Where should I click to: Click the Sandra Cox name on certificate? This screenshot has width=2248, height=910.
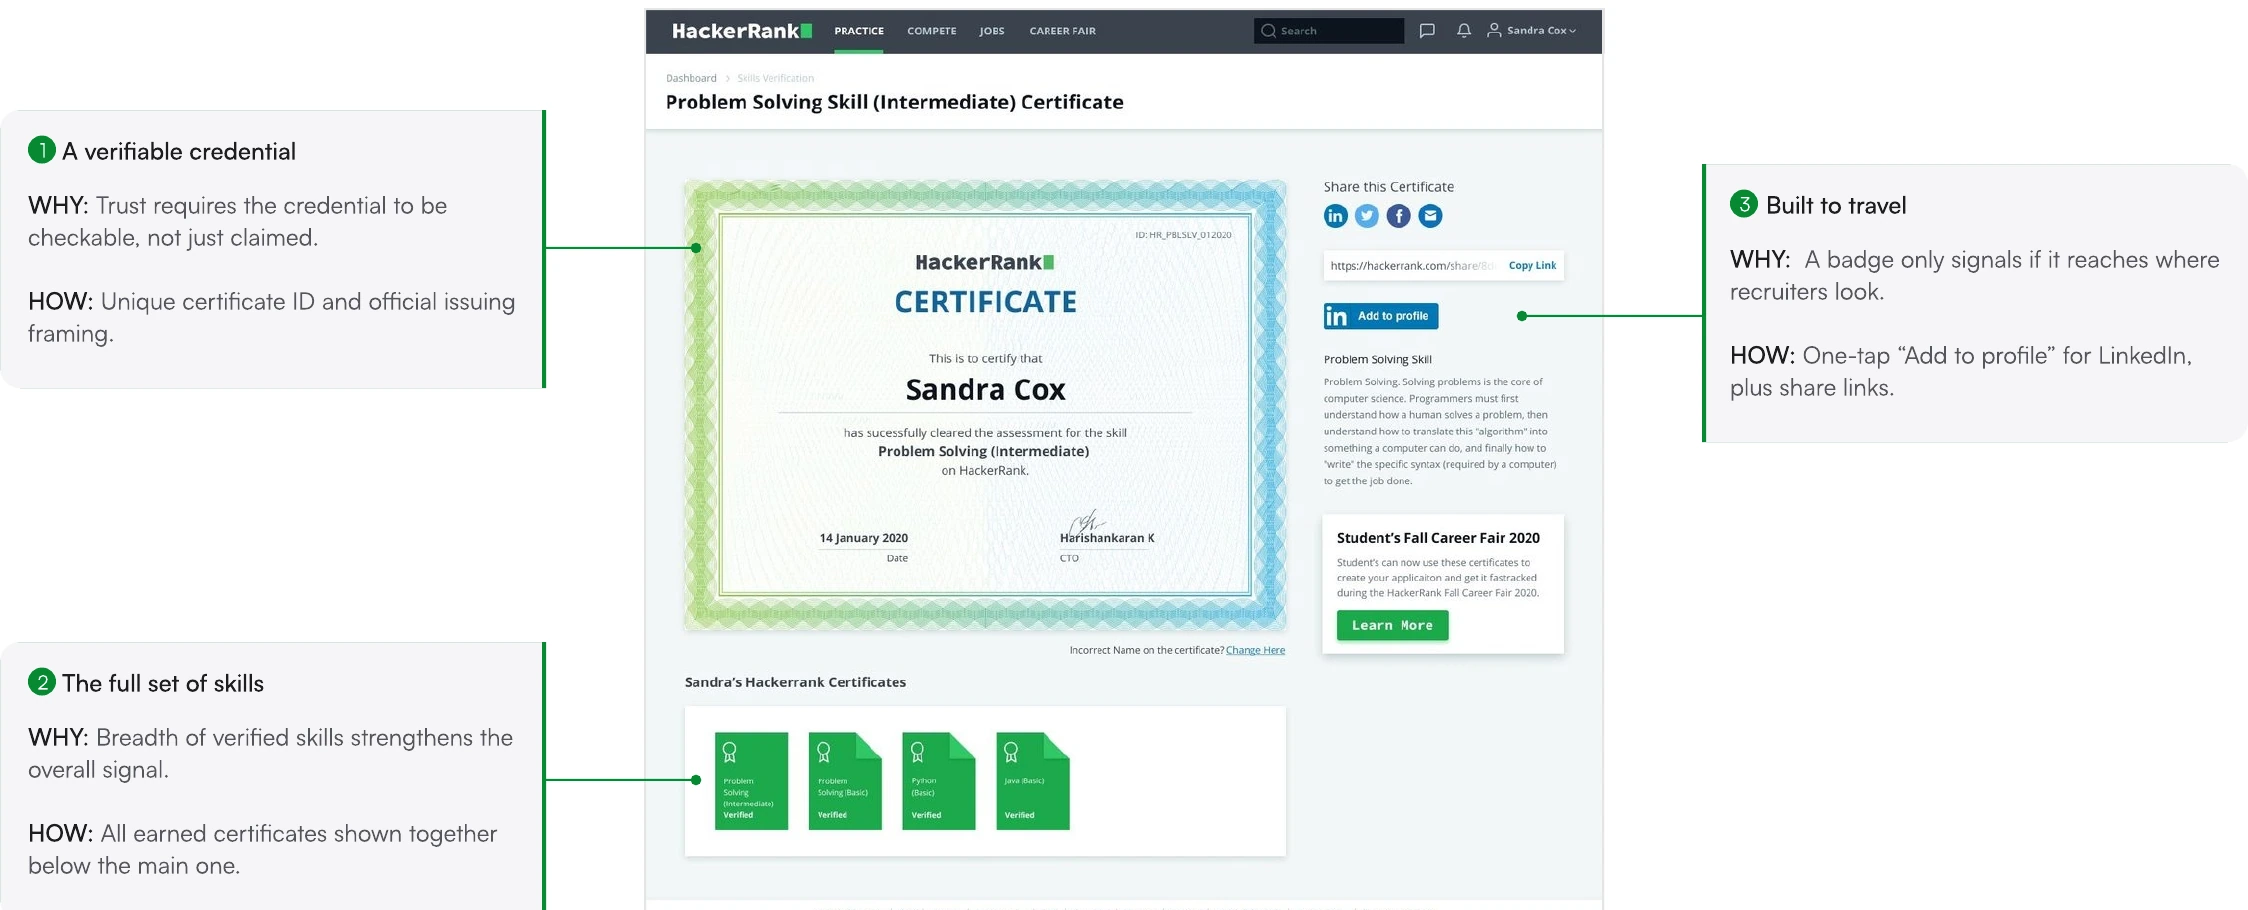click(x=985, y=389)
